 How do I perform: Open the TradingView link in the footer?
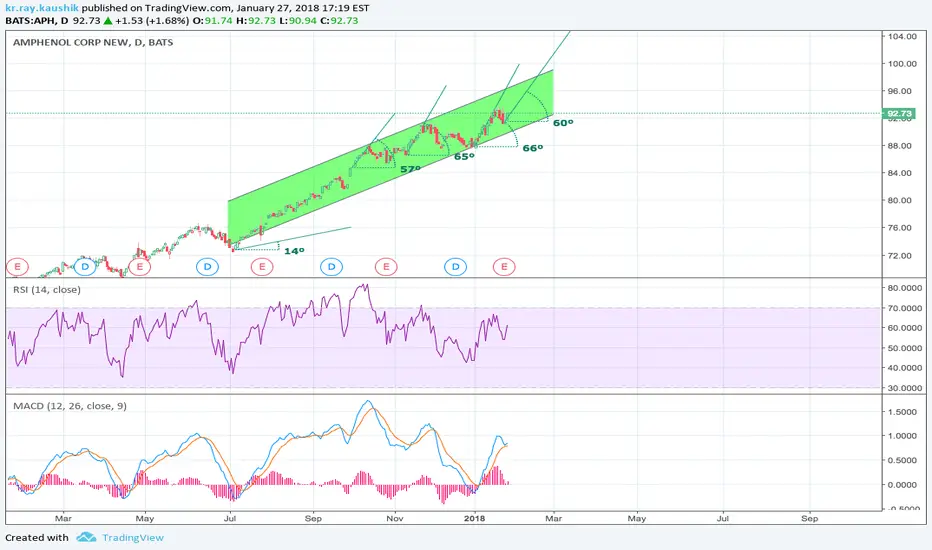click(x=133, y=538)
